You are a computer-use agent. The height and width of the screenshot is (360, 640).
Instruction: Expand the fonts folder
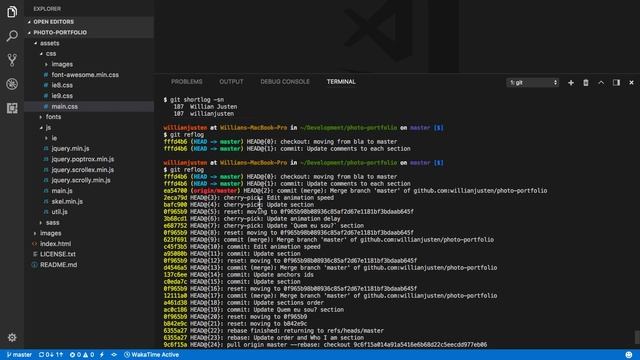coord(89,117)
